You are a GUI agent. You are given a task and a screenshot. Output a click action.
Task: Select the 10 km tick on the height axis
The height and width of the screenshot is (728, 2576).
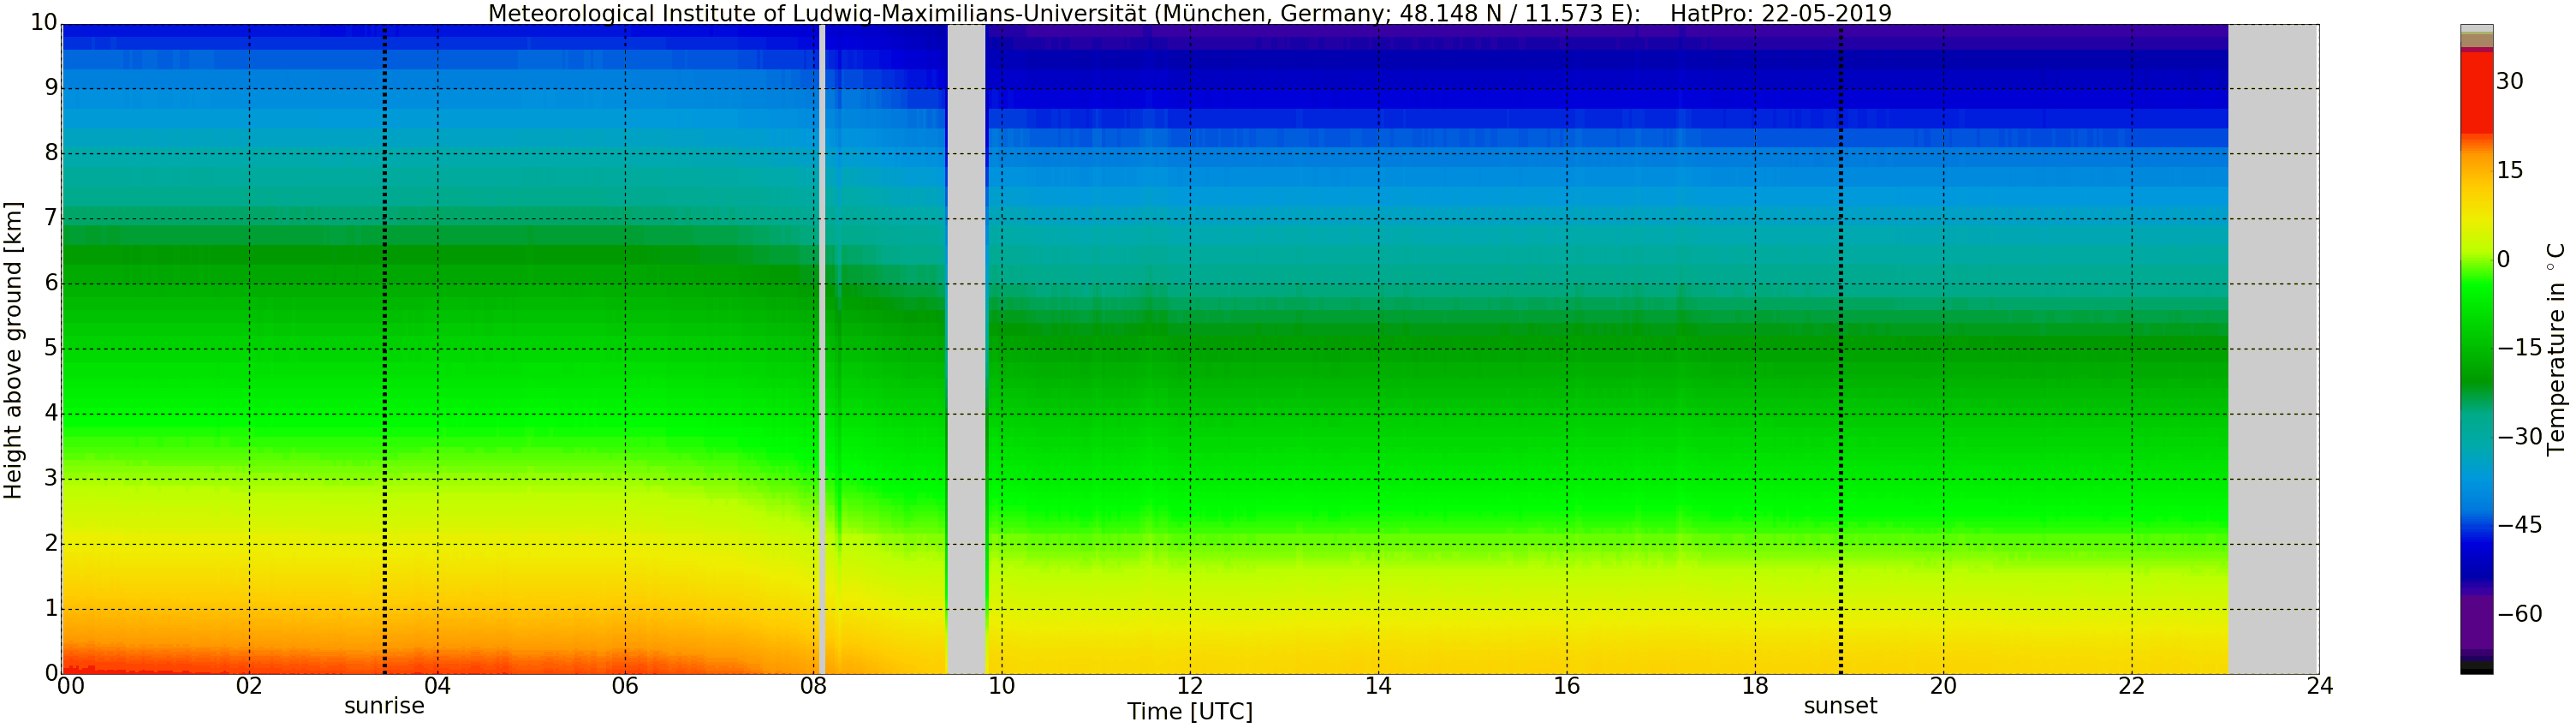pos(44,23)
